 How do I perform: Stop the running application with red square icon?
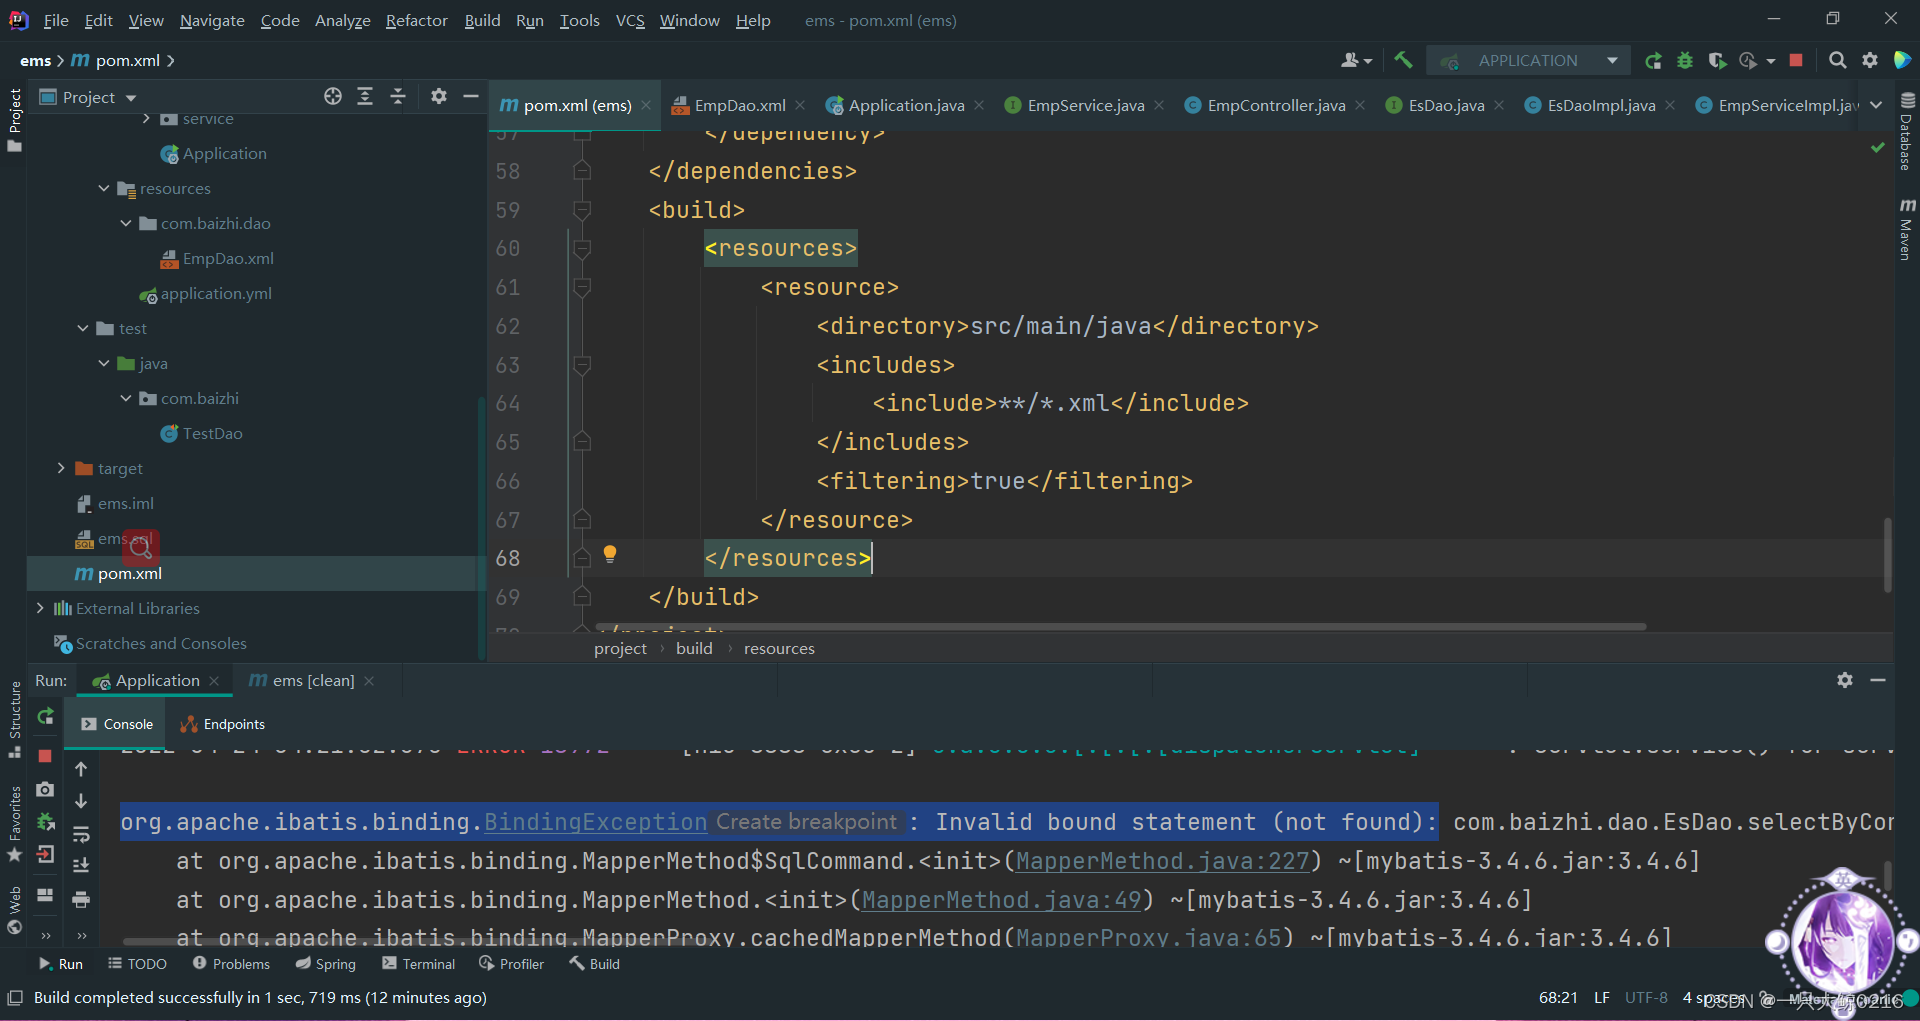pos(1796,60)
